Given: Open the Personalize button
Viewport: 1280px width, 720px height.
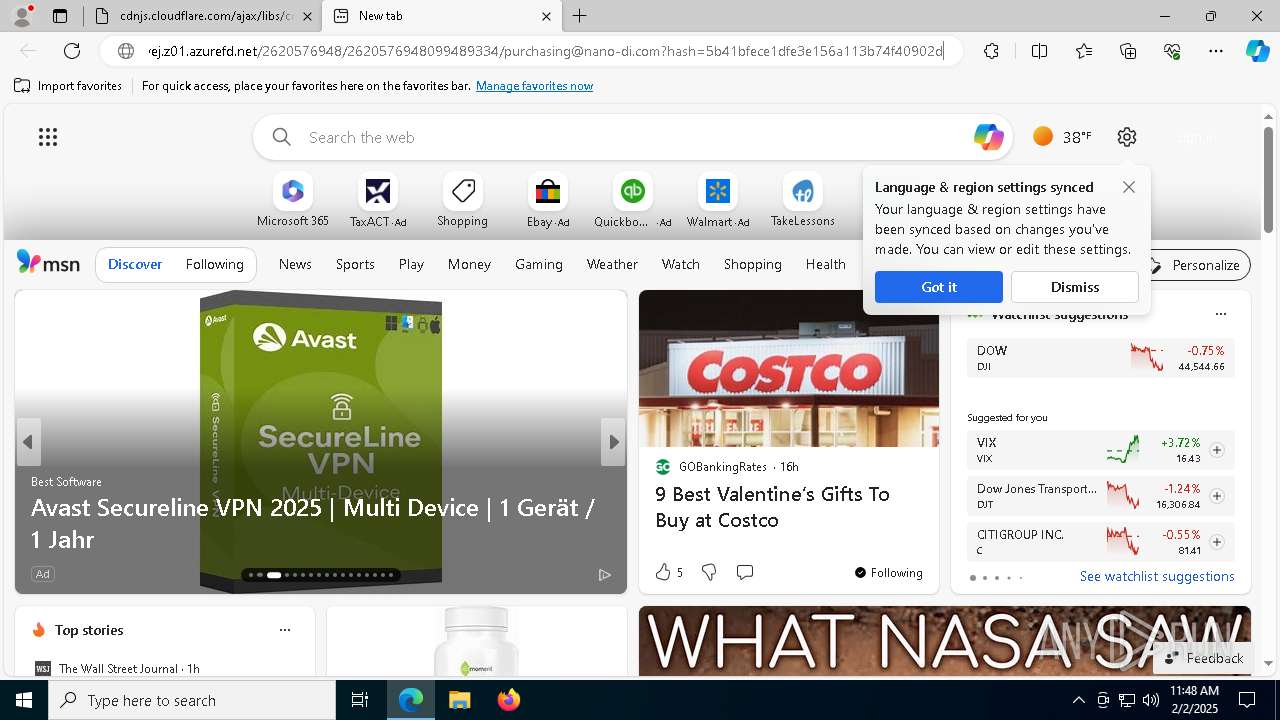Looking at the screenshot, I should point(1195,265).
